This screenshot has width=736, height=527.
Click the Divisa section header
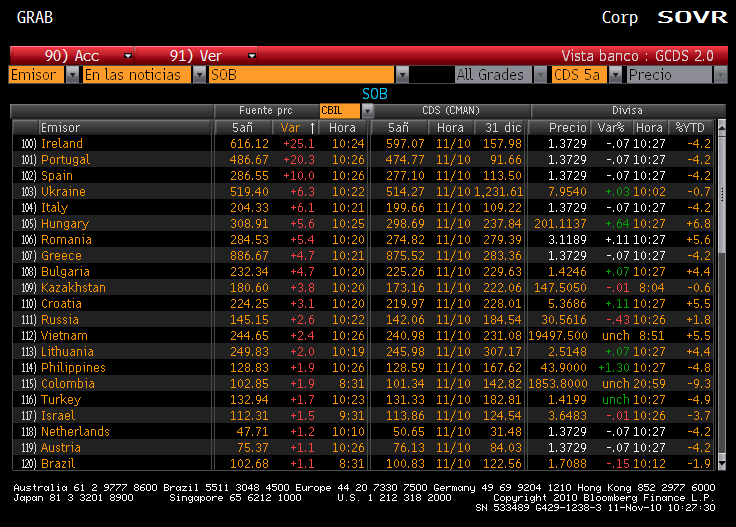coord(627,111)
